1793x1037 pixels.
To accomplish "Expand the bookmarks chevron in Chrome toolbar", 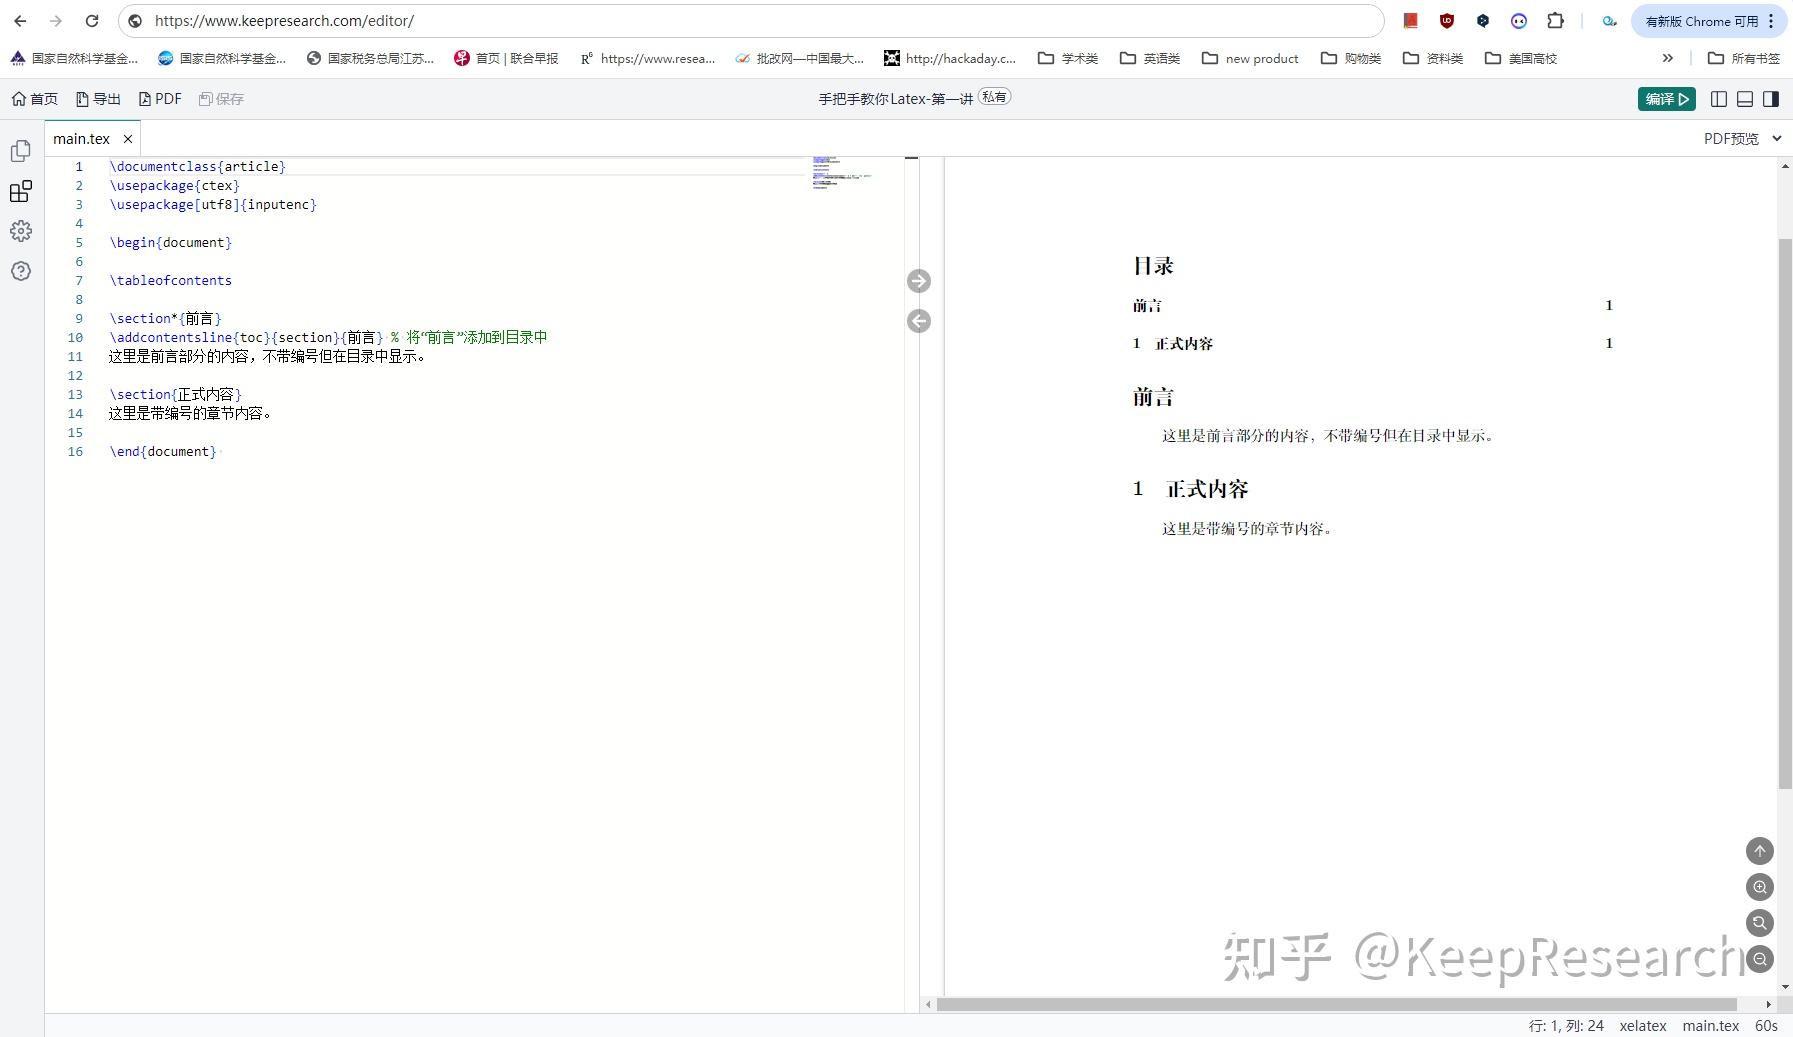I will click(1668, 58).
